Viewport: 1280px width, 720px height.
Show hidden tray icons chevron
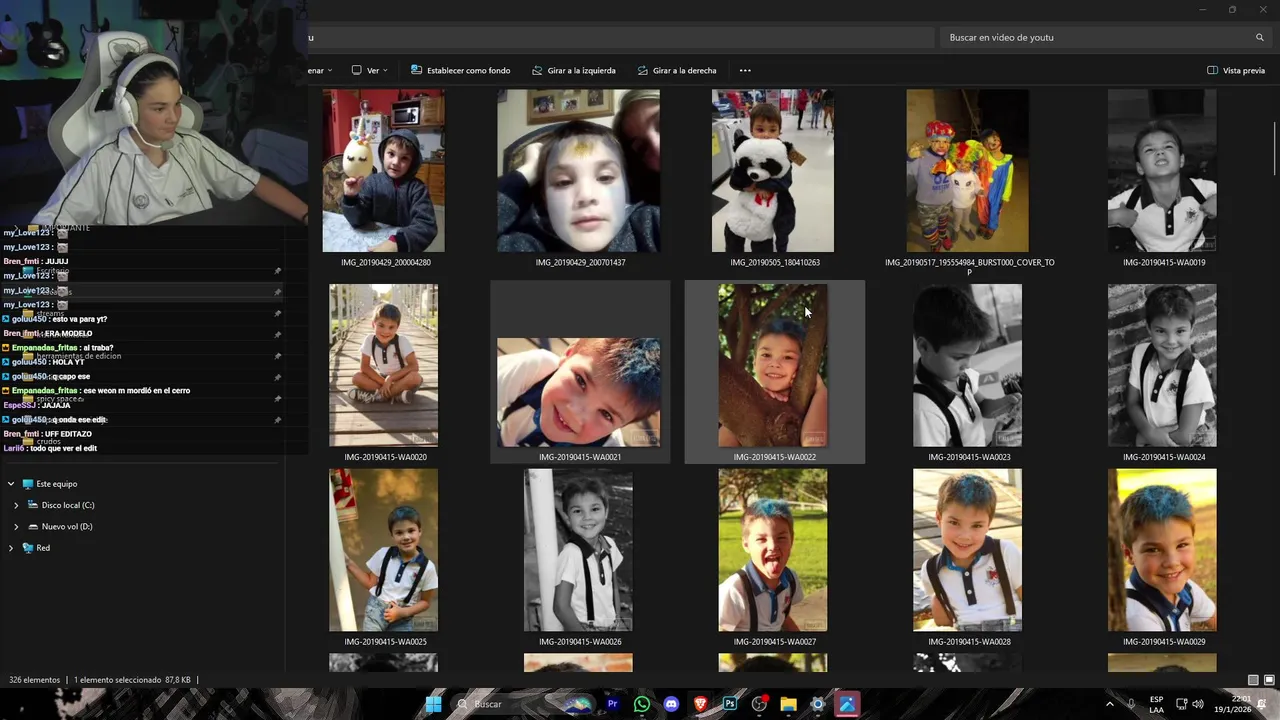pyautogui.click(x=1109, y=704)
